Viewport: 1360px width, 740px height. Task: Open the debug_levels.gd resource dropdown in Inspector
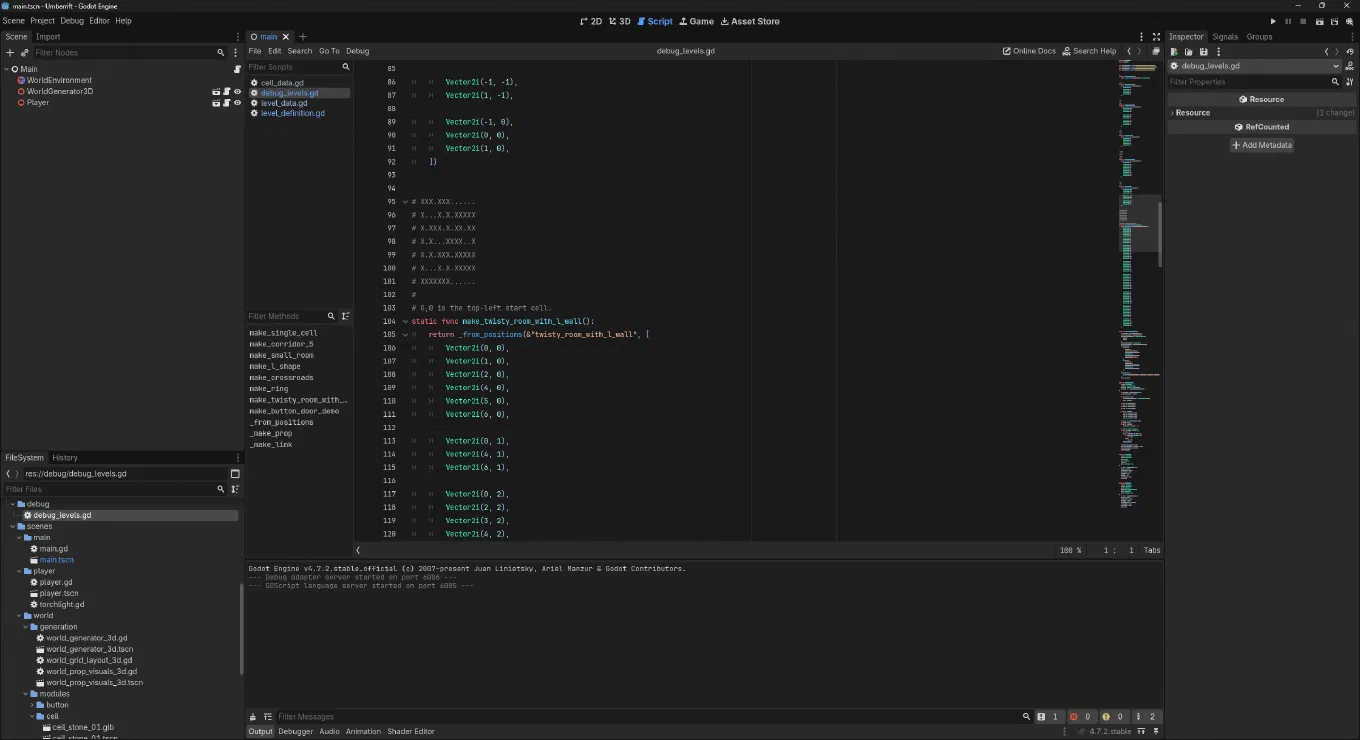(1255, 66)
